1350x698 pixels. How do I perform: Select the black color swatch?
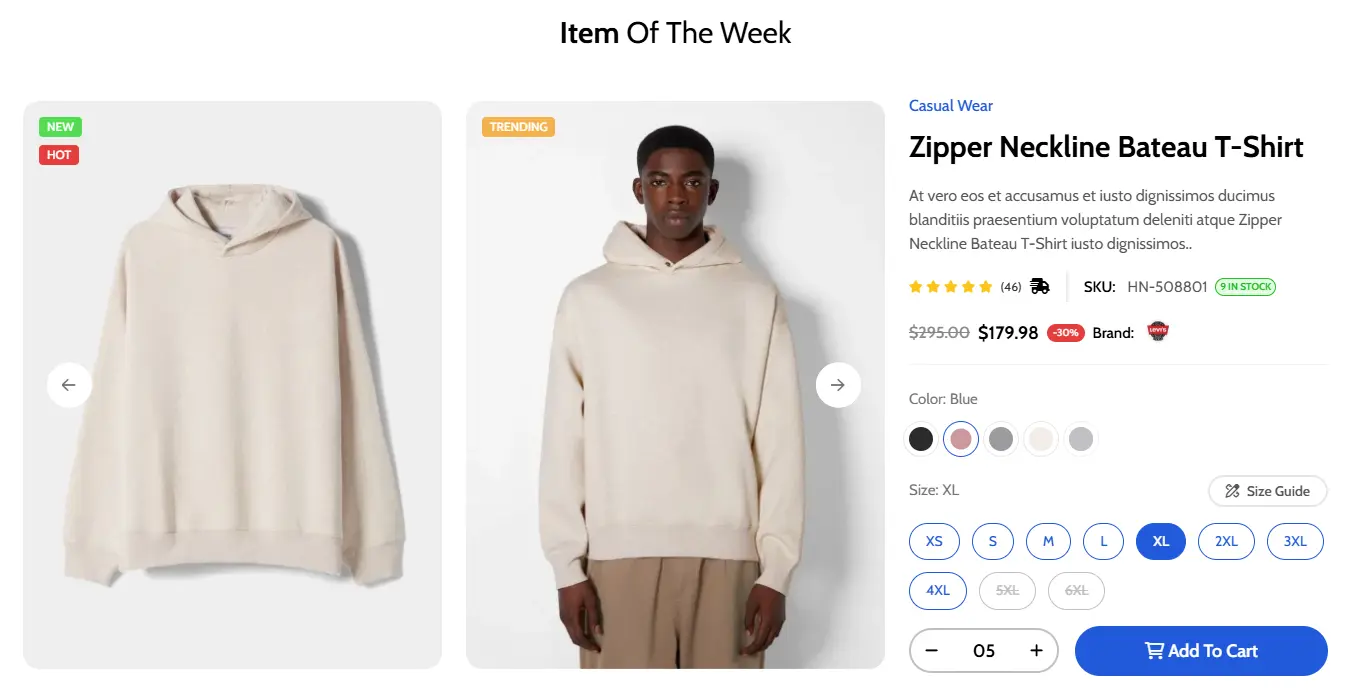921,439
